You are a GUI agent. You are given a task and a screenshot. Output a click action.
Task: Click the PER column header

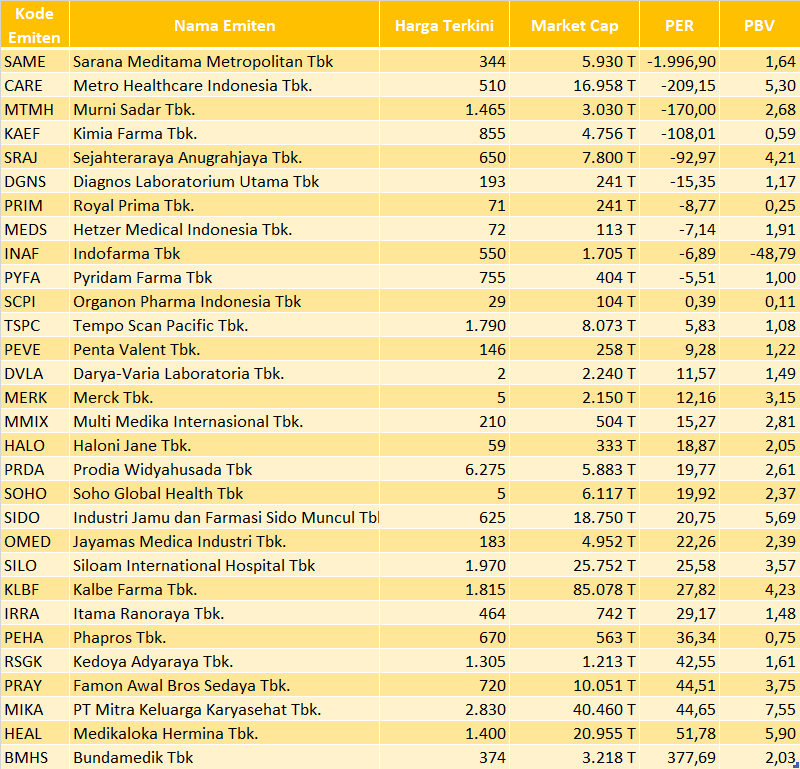coord(680,25)
